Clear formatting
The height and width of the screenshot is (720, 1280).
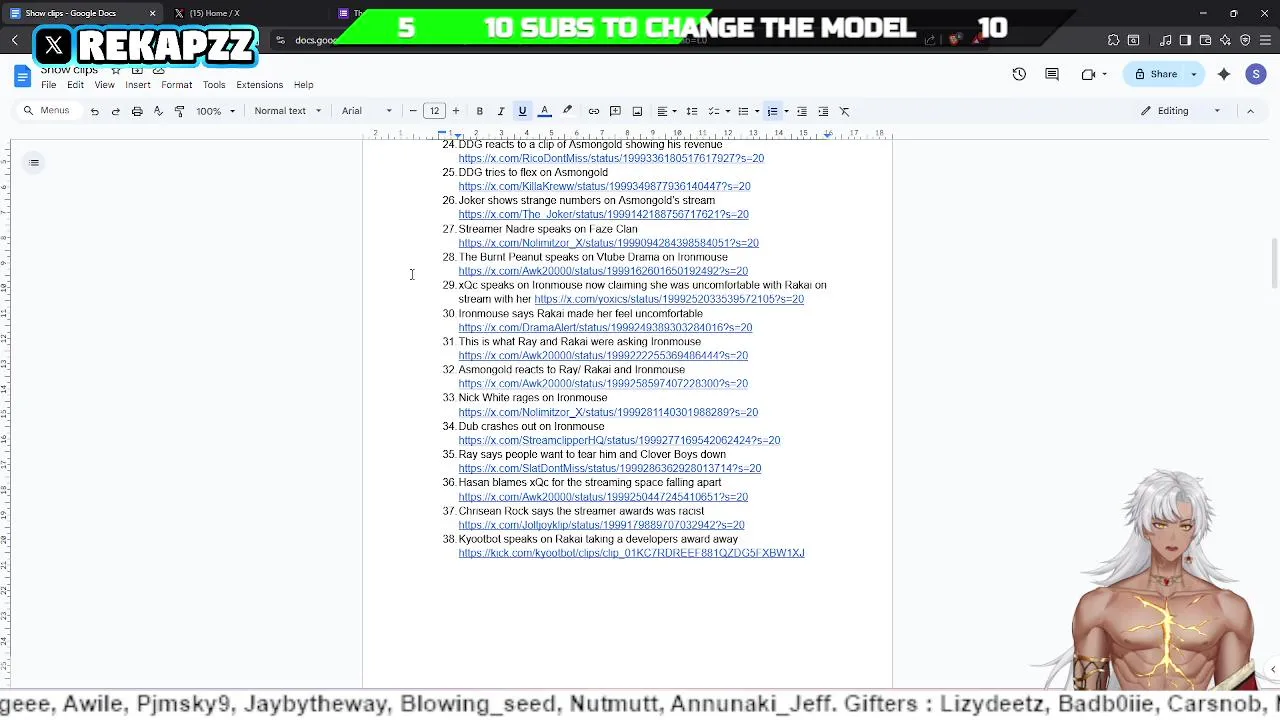pos(844,111)
